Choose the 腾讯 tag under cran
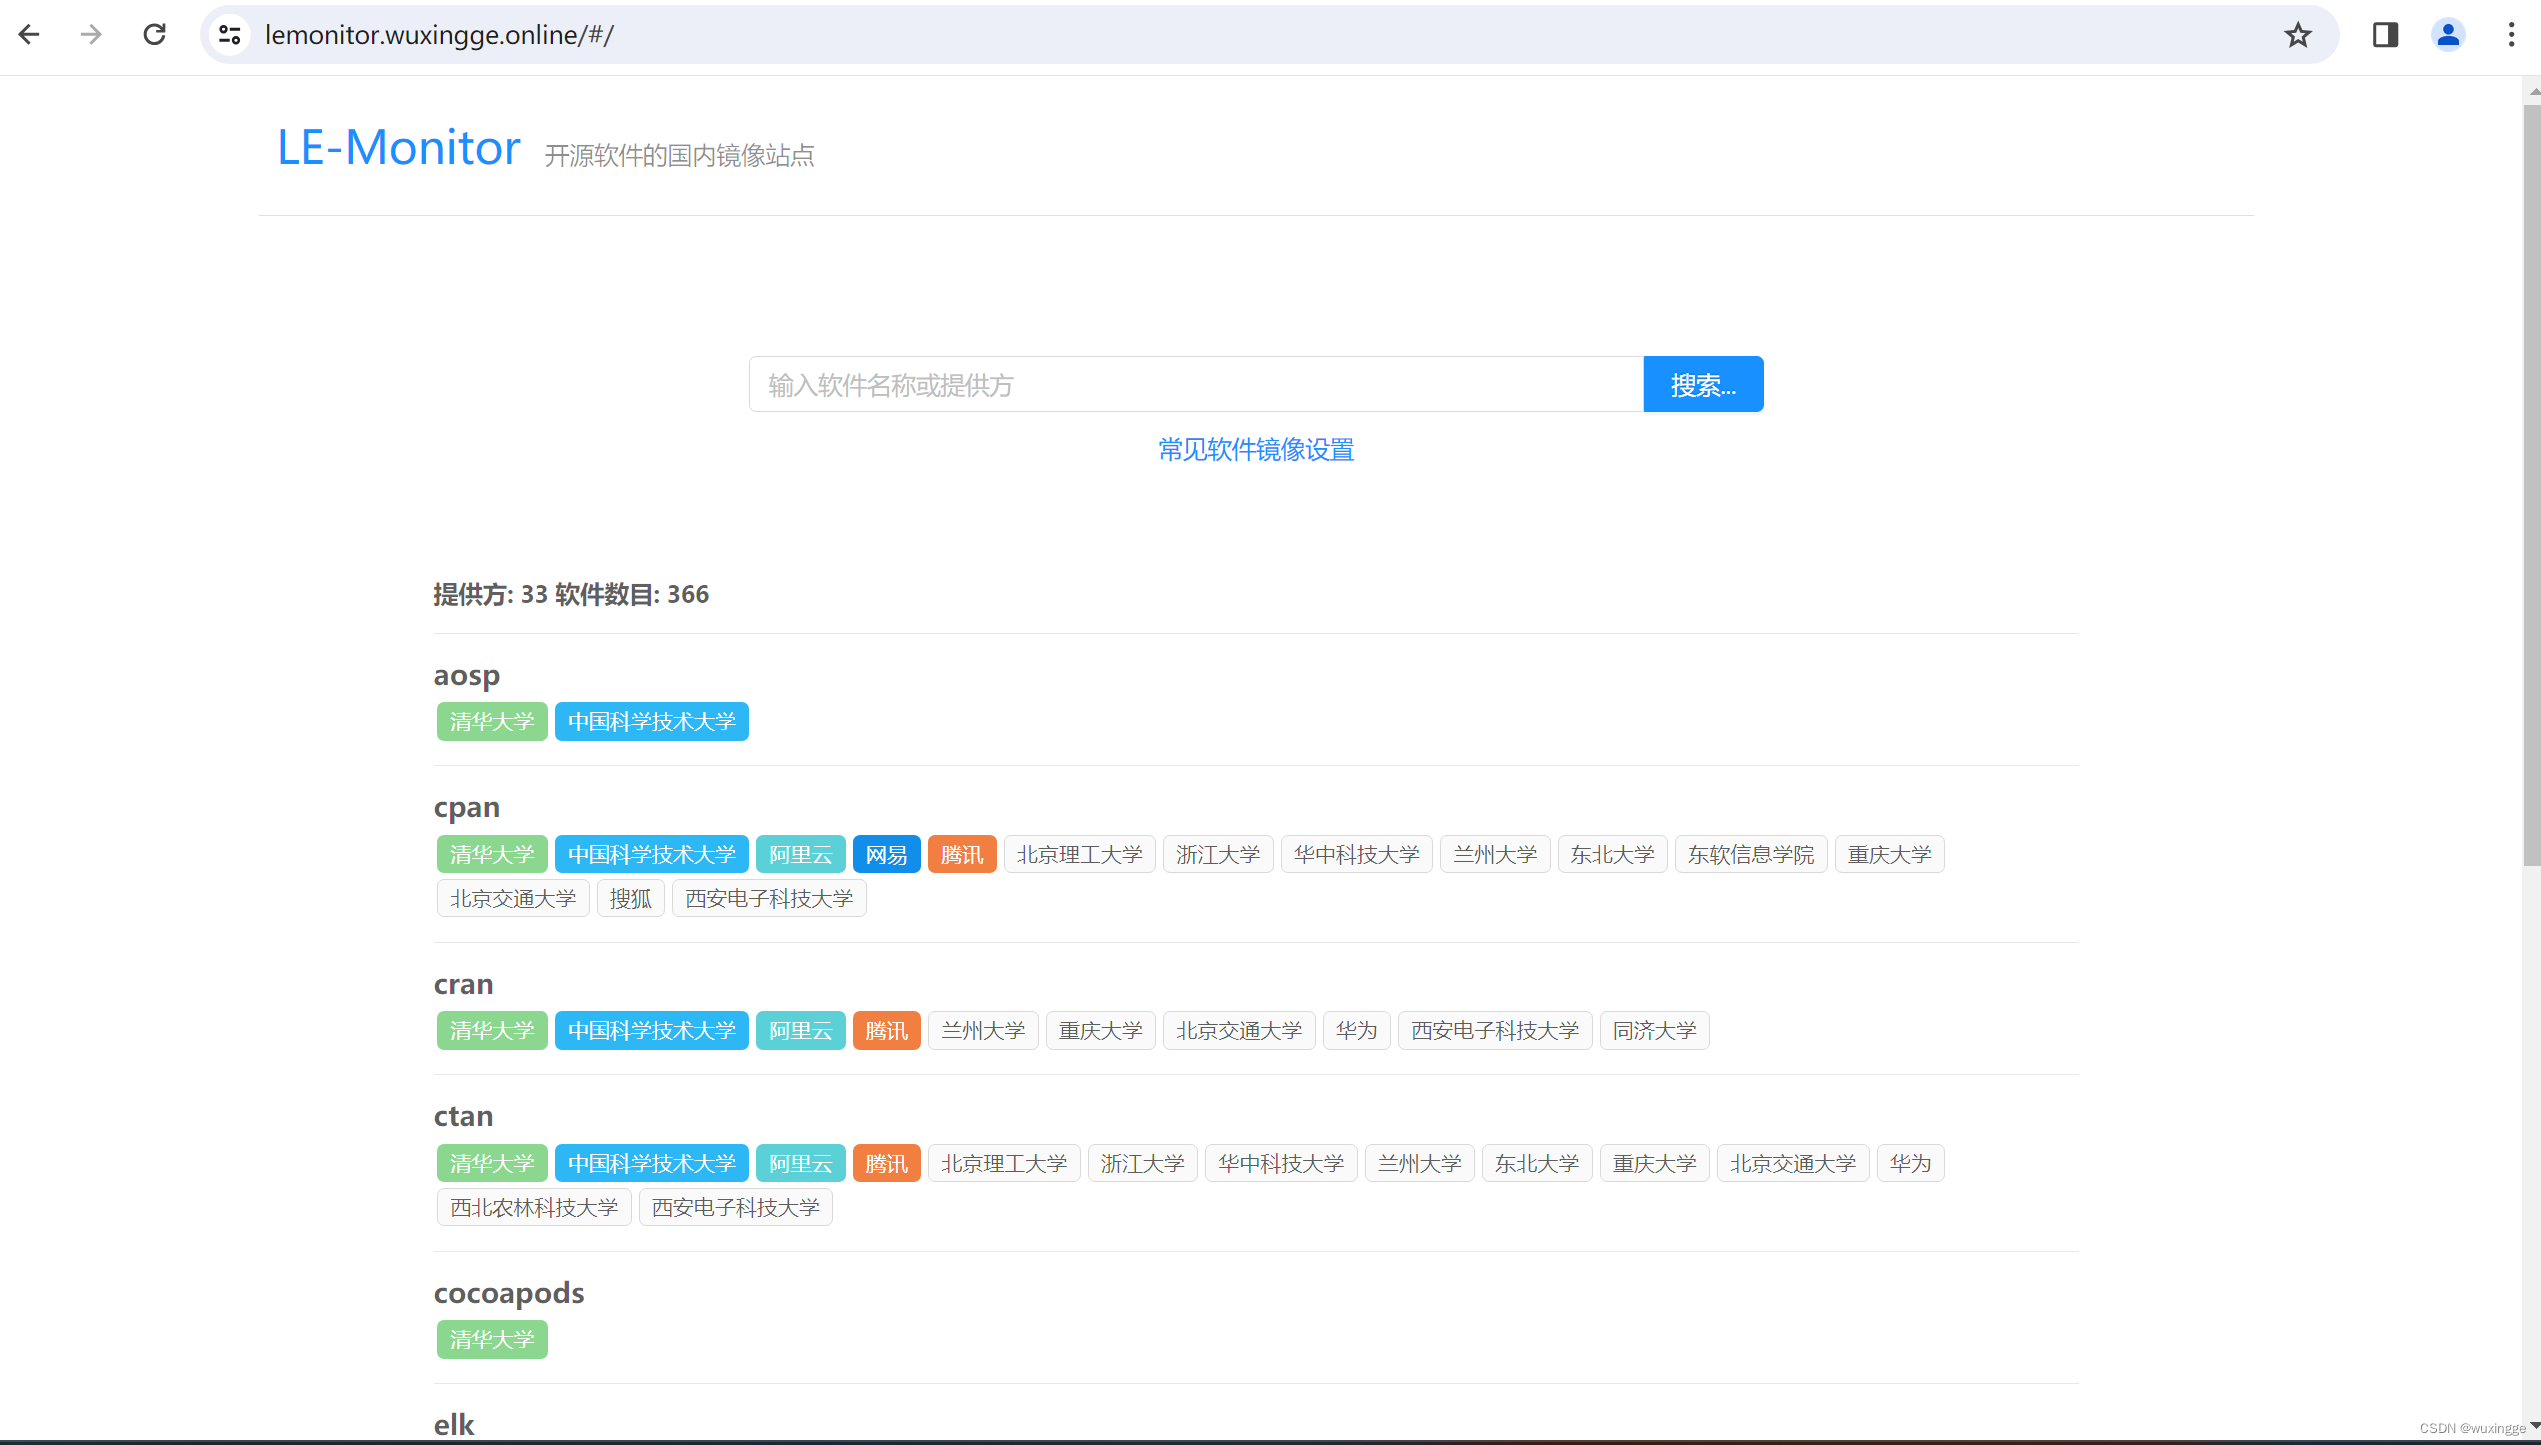 (887, 1031)
